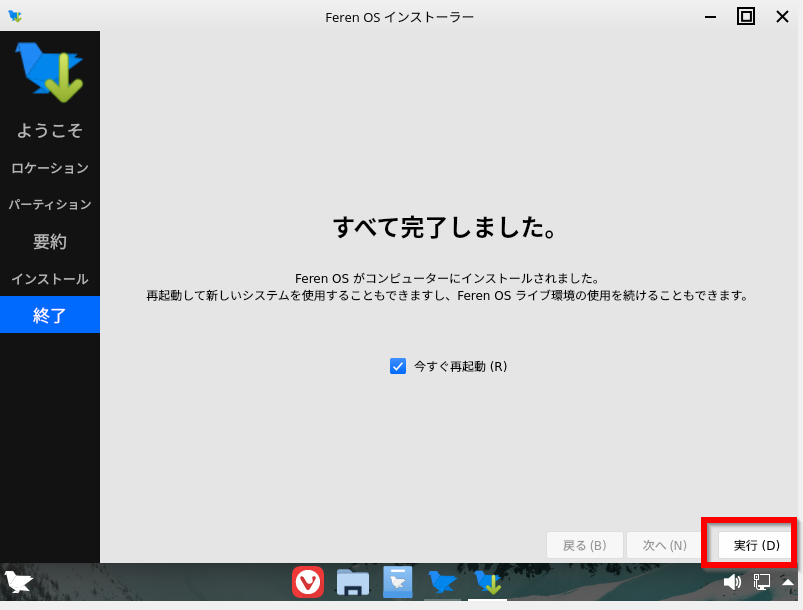Select the ロケーション step in sidebar
Viewport: 803px width, 610px height.
coord(50,168)
